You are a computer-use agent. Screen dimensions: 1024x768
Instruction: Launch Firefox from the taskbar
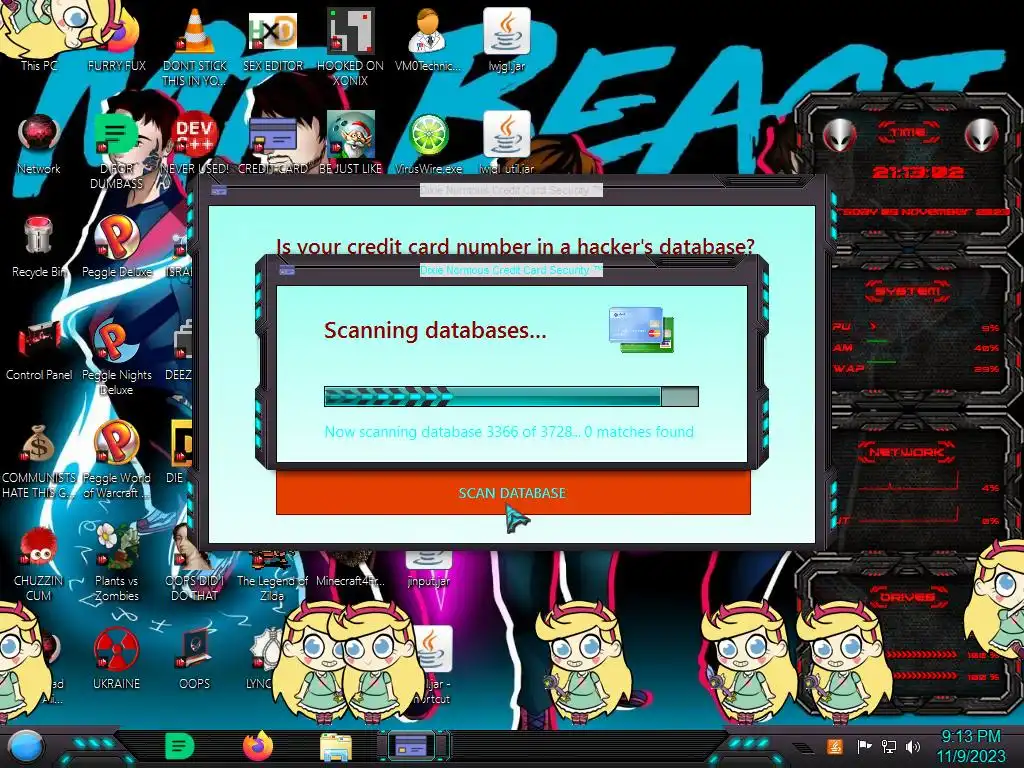coord(258,746)
